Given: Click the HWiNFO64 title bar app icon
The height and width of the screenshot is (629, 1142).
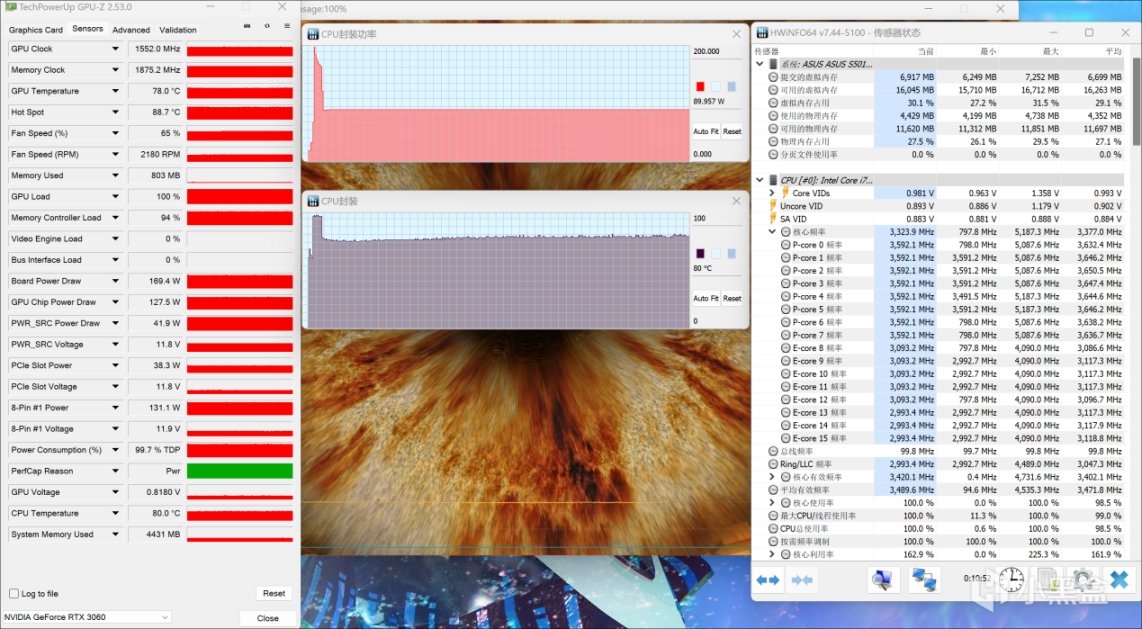Looking at the screenshot, I should point(762,33).
